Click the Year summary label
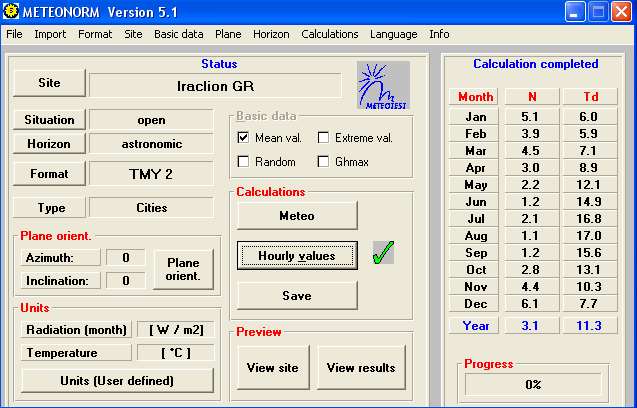The image size is (637, 408). 474,326
